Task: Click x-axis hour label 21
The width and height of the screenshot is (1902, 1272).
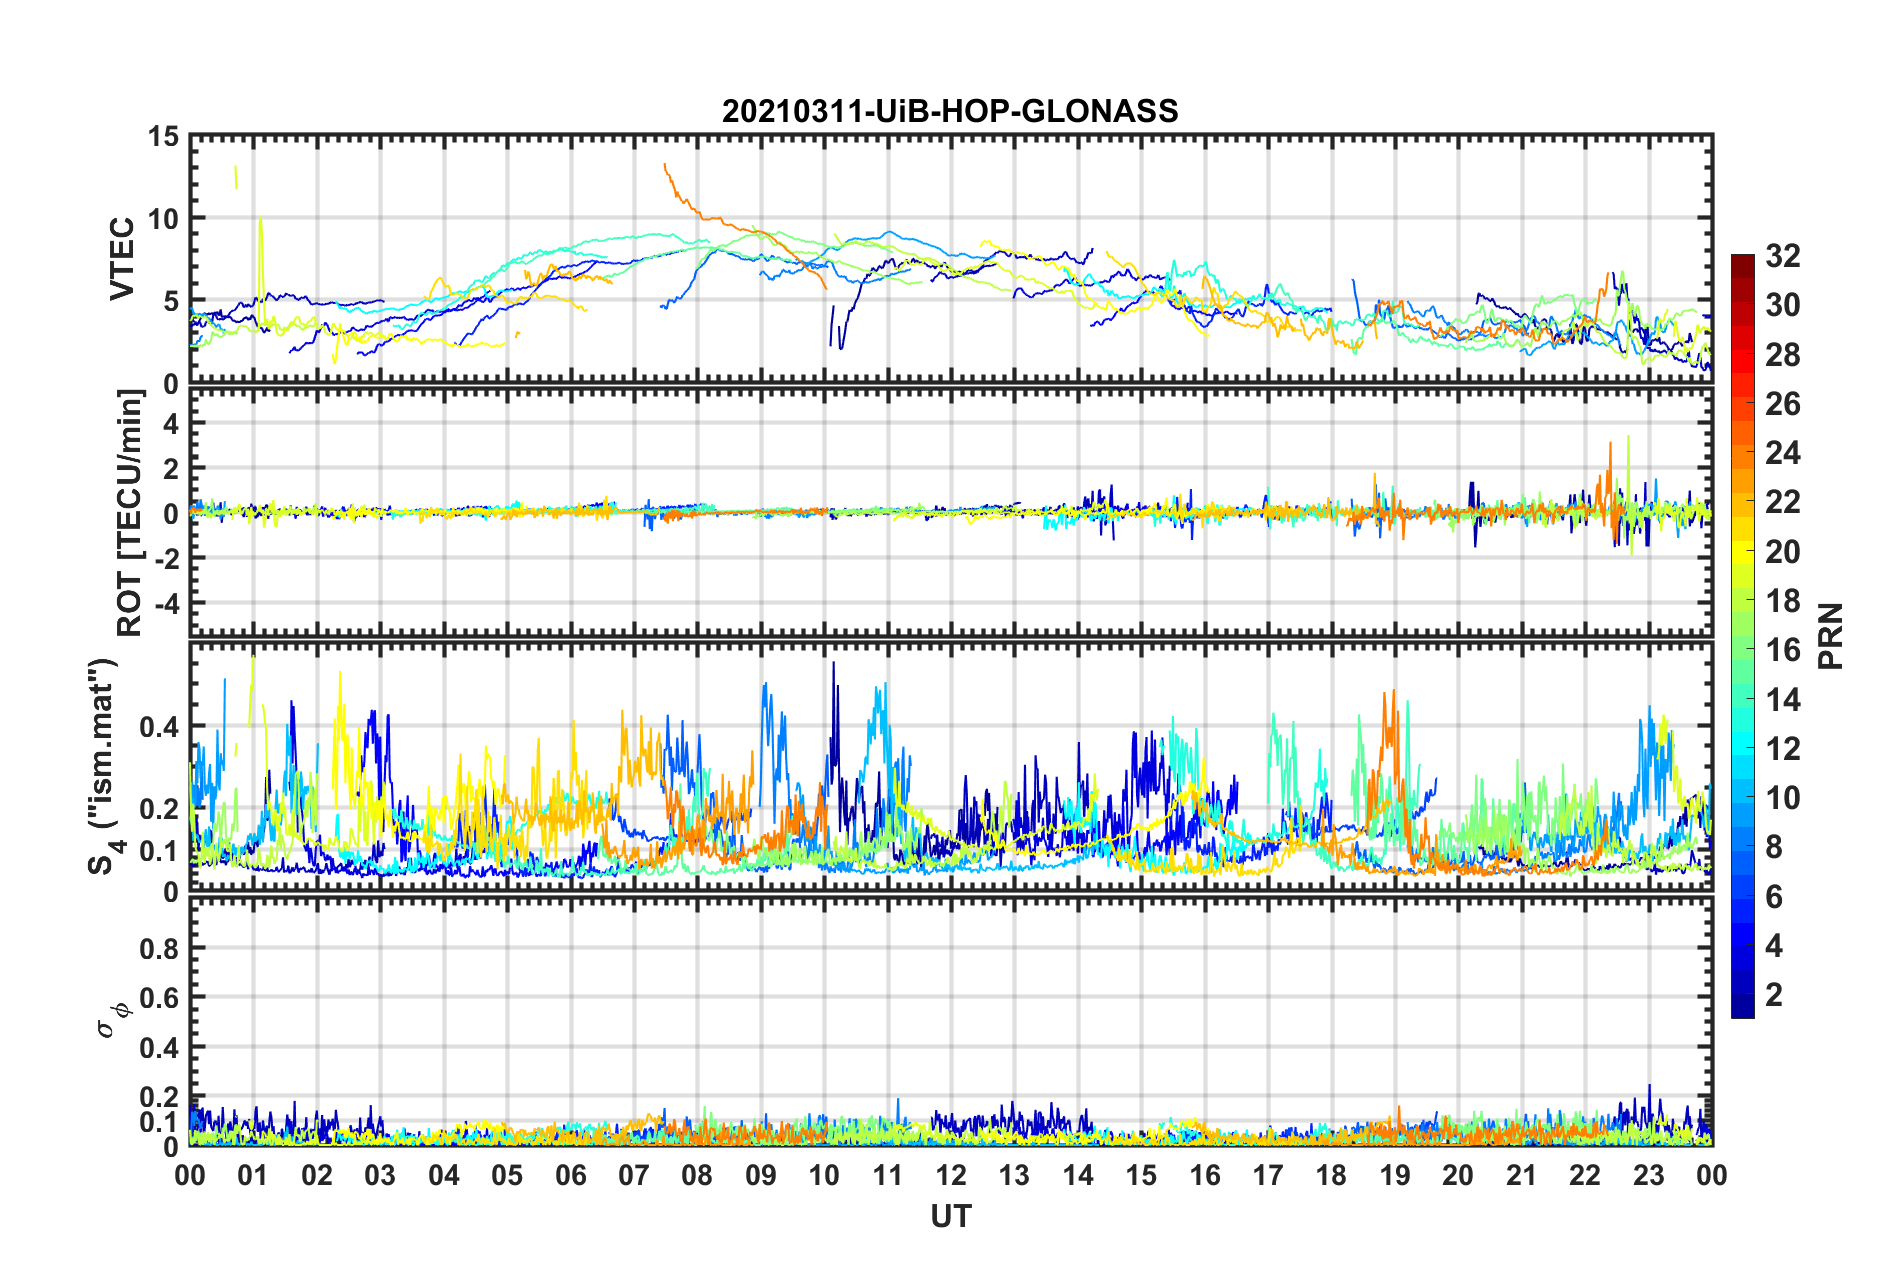Action: tap(1522, 1175)
